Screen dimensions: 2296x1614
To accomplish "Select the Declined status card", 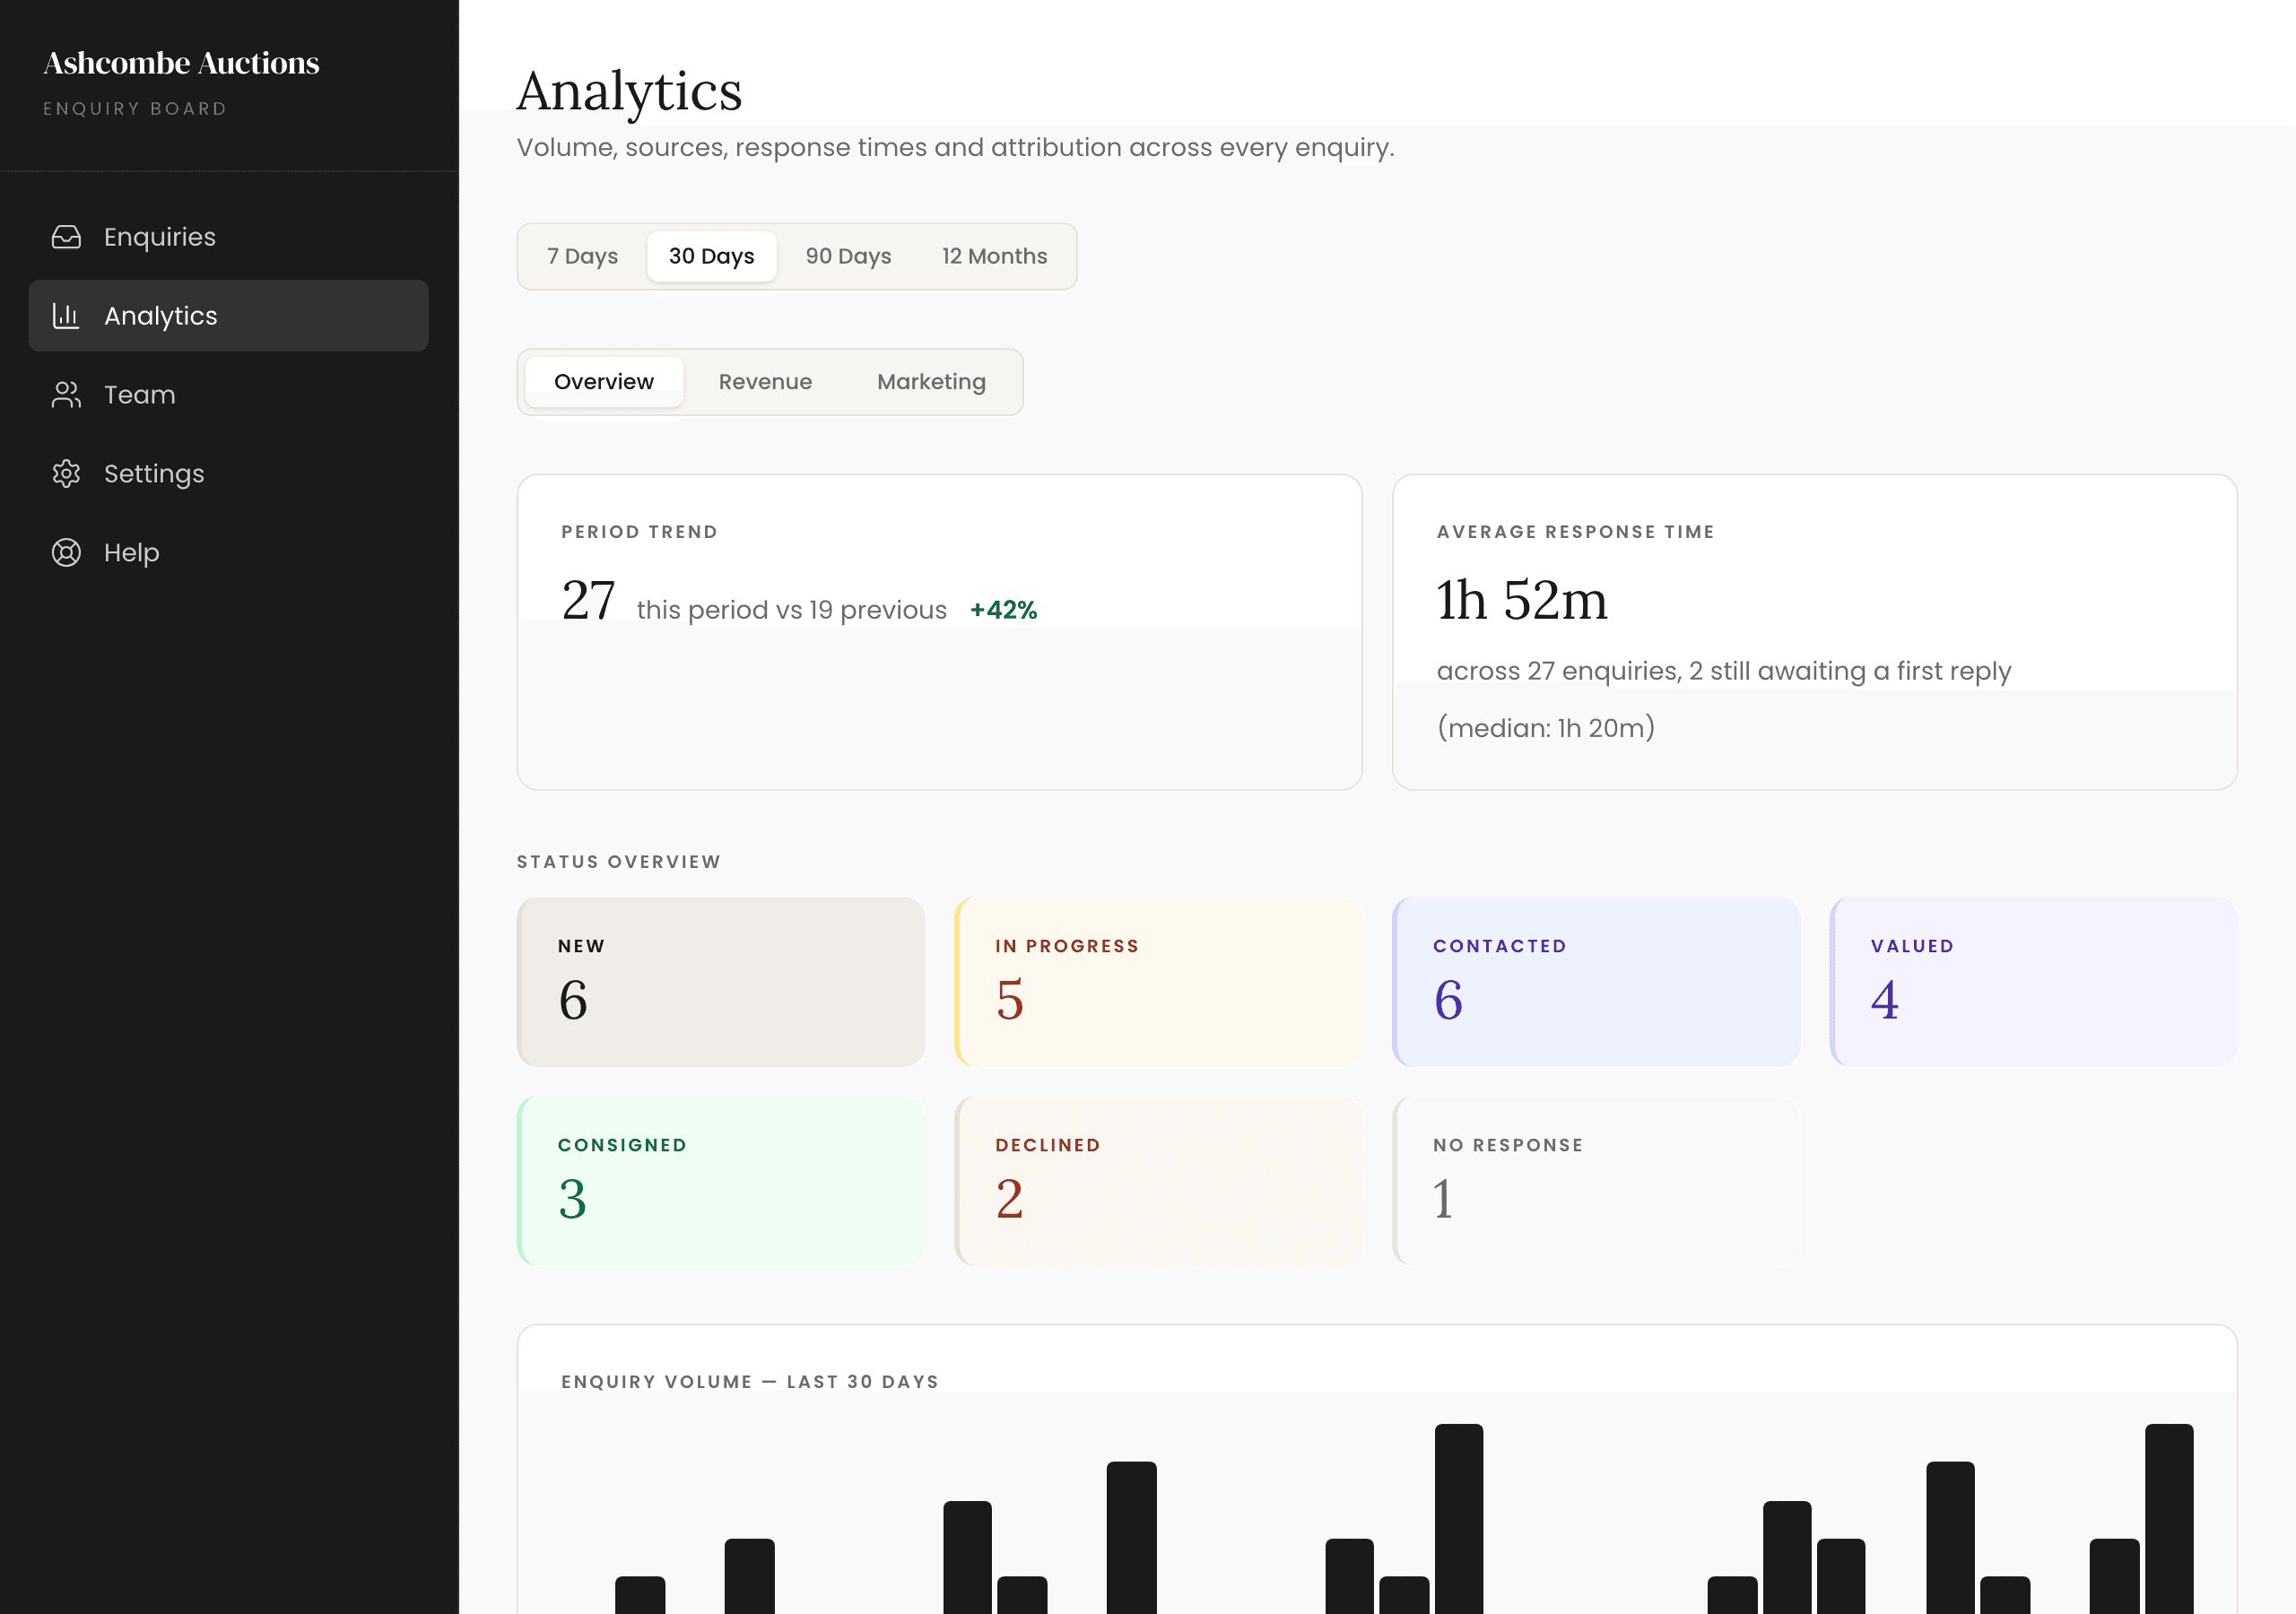I will click(1159, 1181).
